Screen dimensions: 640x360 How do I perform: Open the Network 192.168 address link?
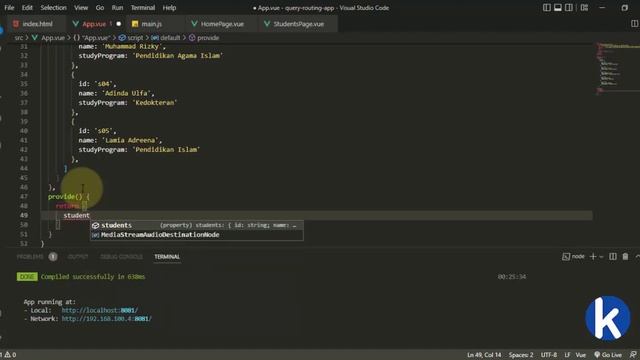coord(107,319)
